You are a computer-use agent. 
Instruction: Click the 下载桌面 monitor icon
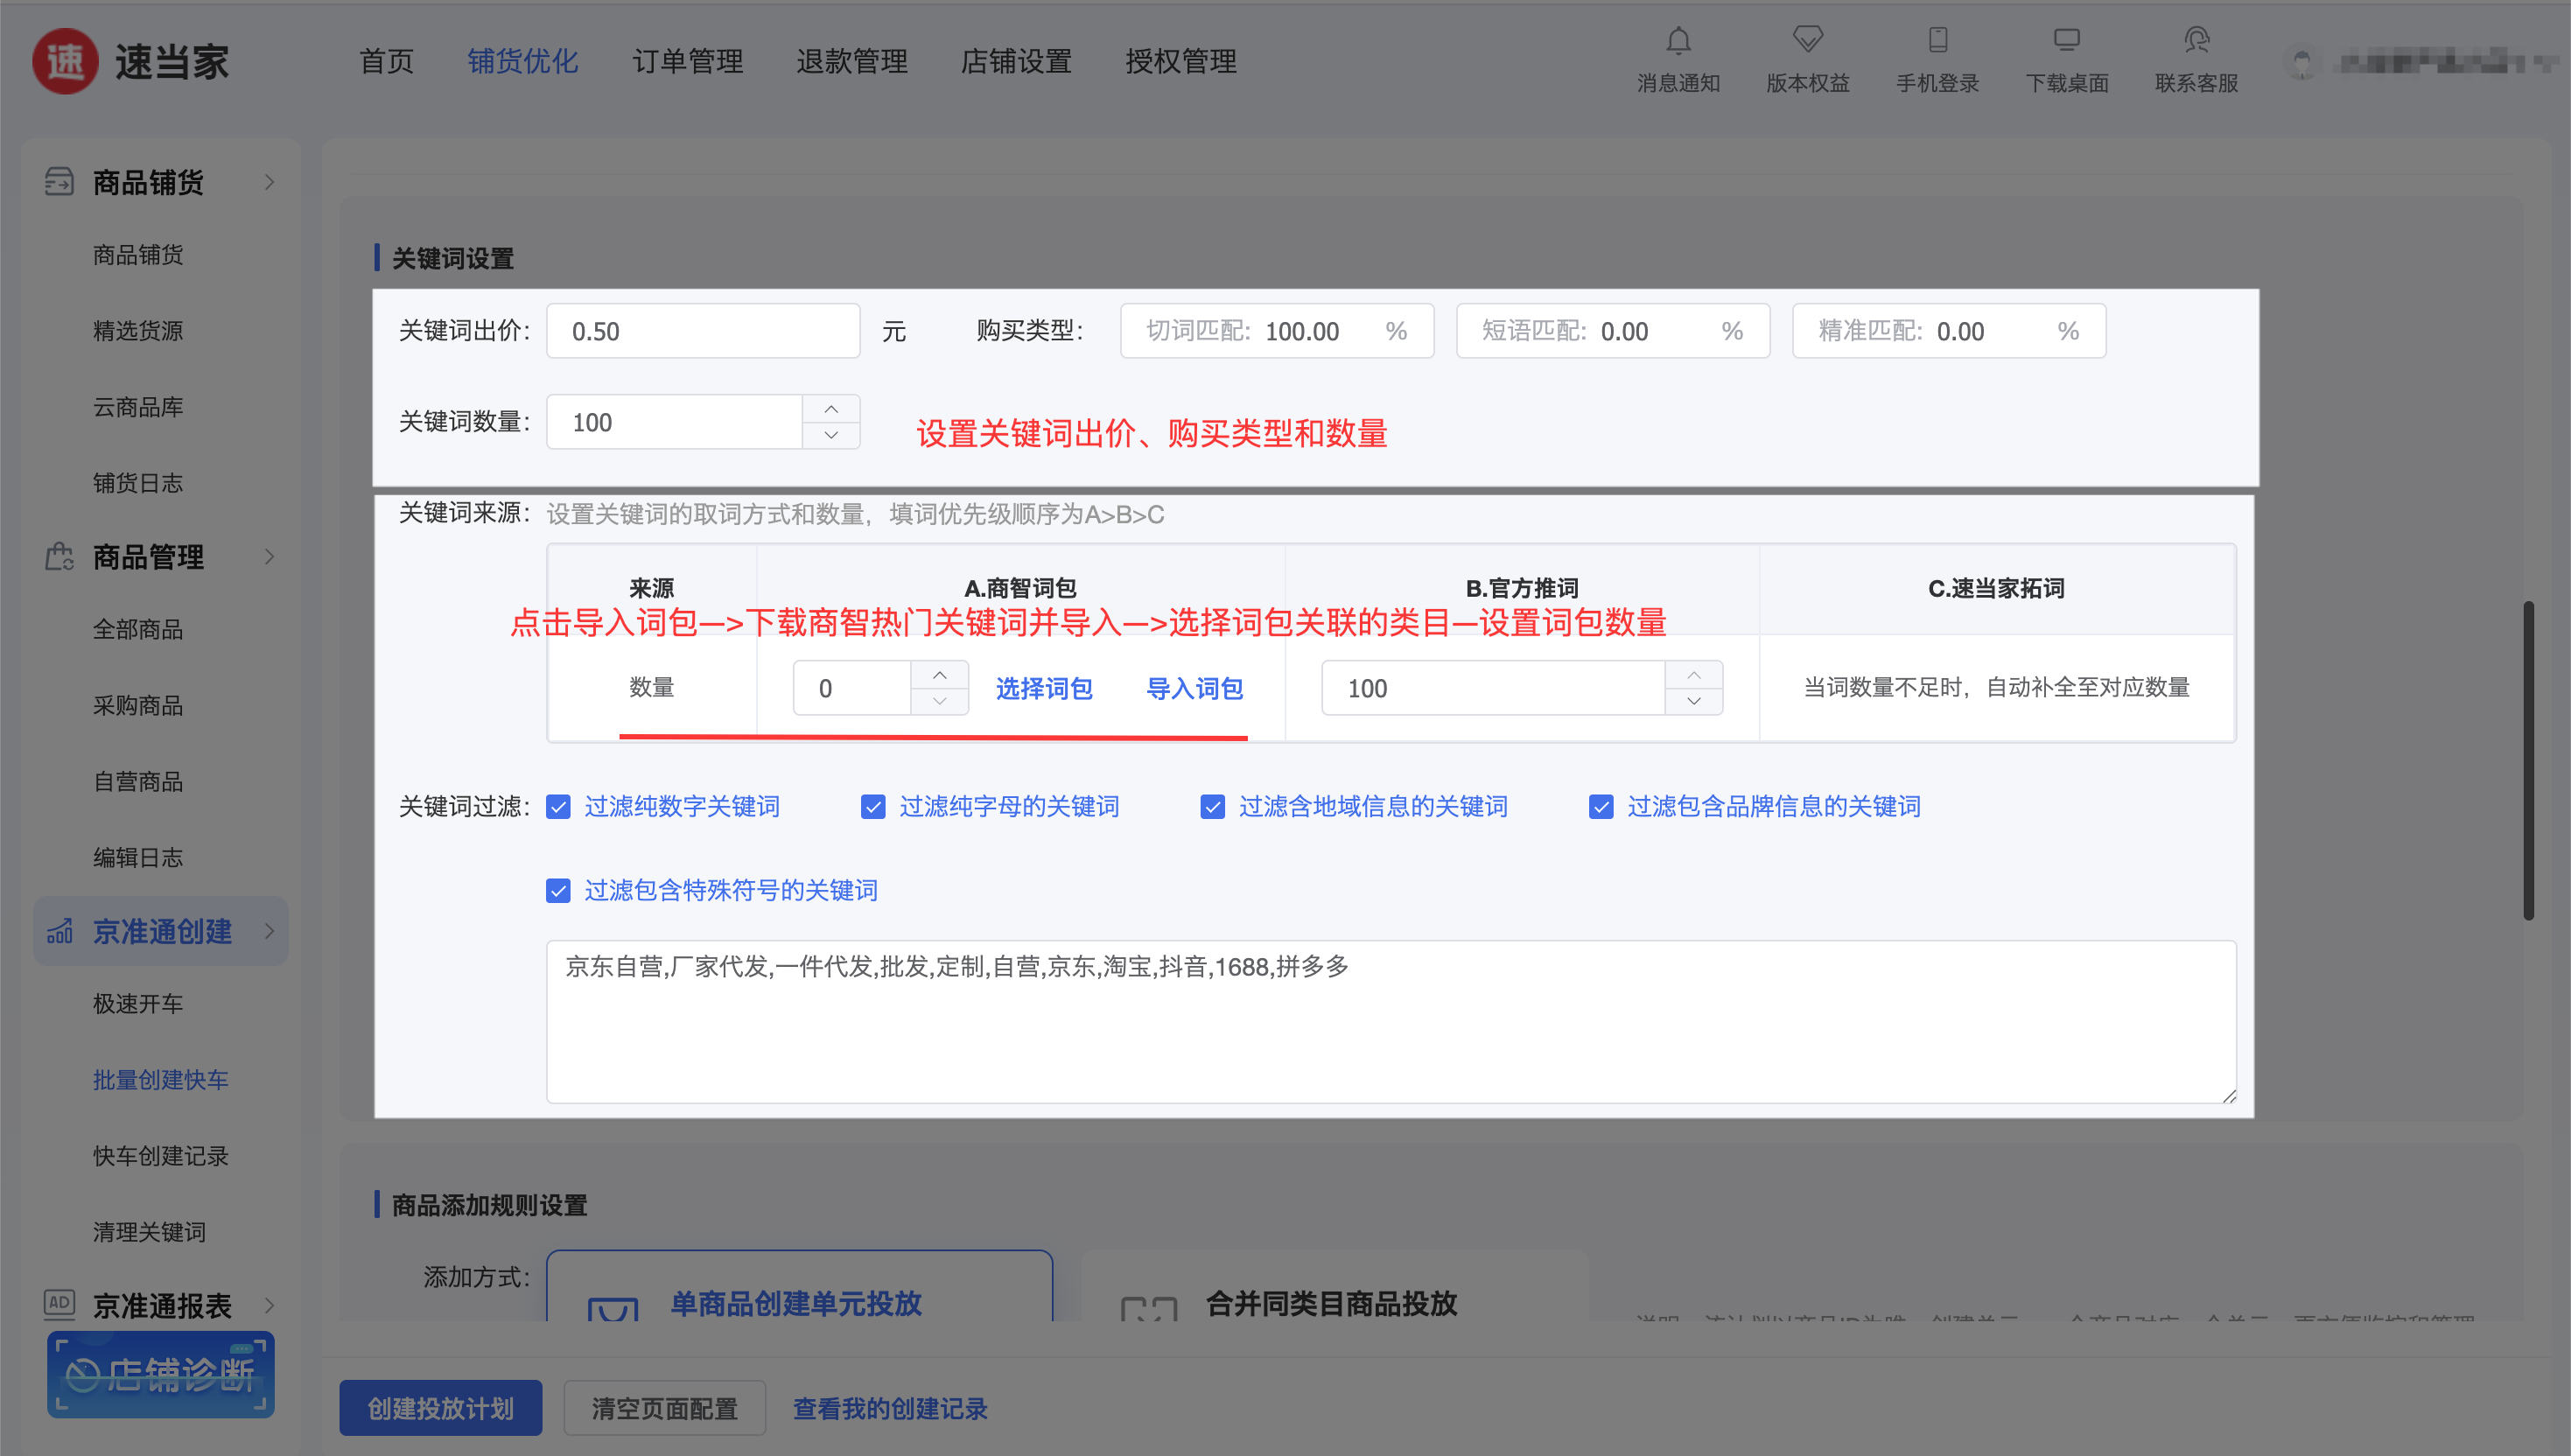click(x=2066, y=40)
